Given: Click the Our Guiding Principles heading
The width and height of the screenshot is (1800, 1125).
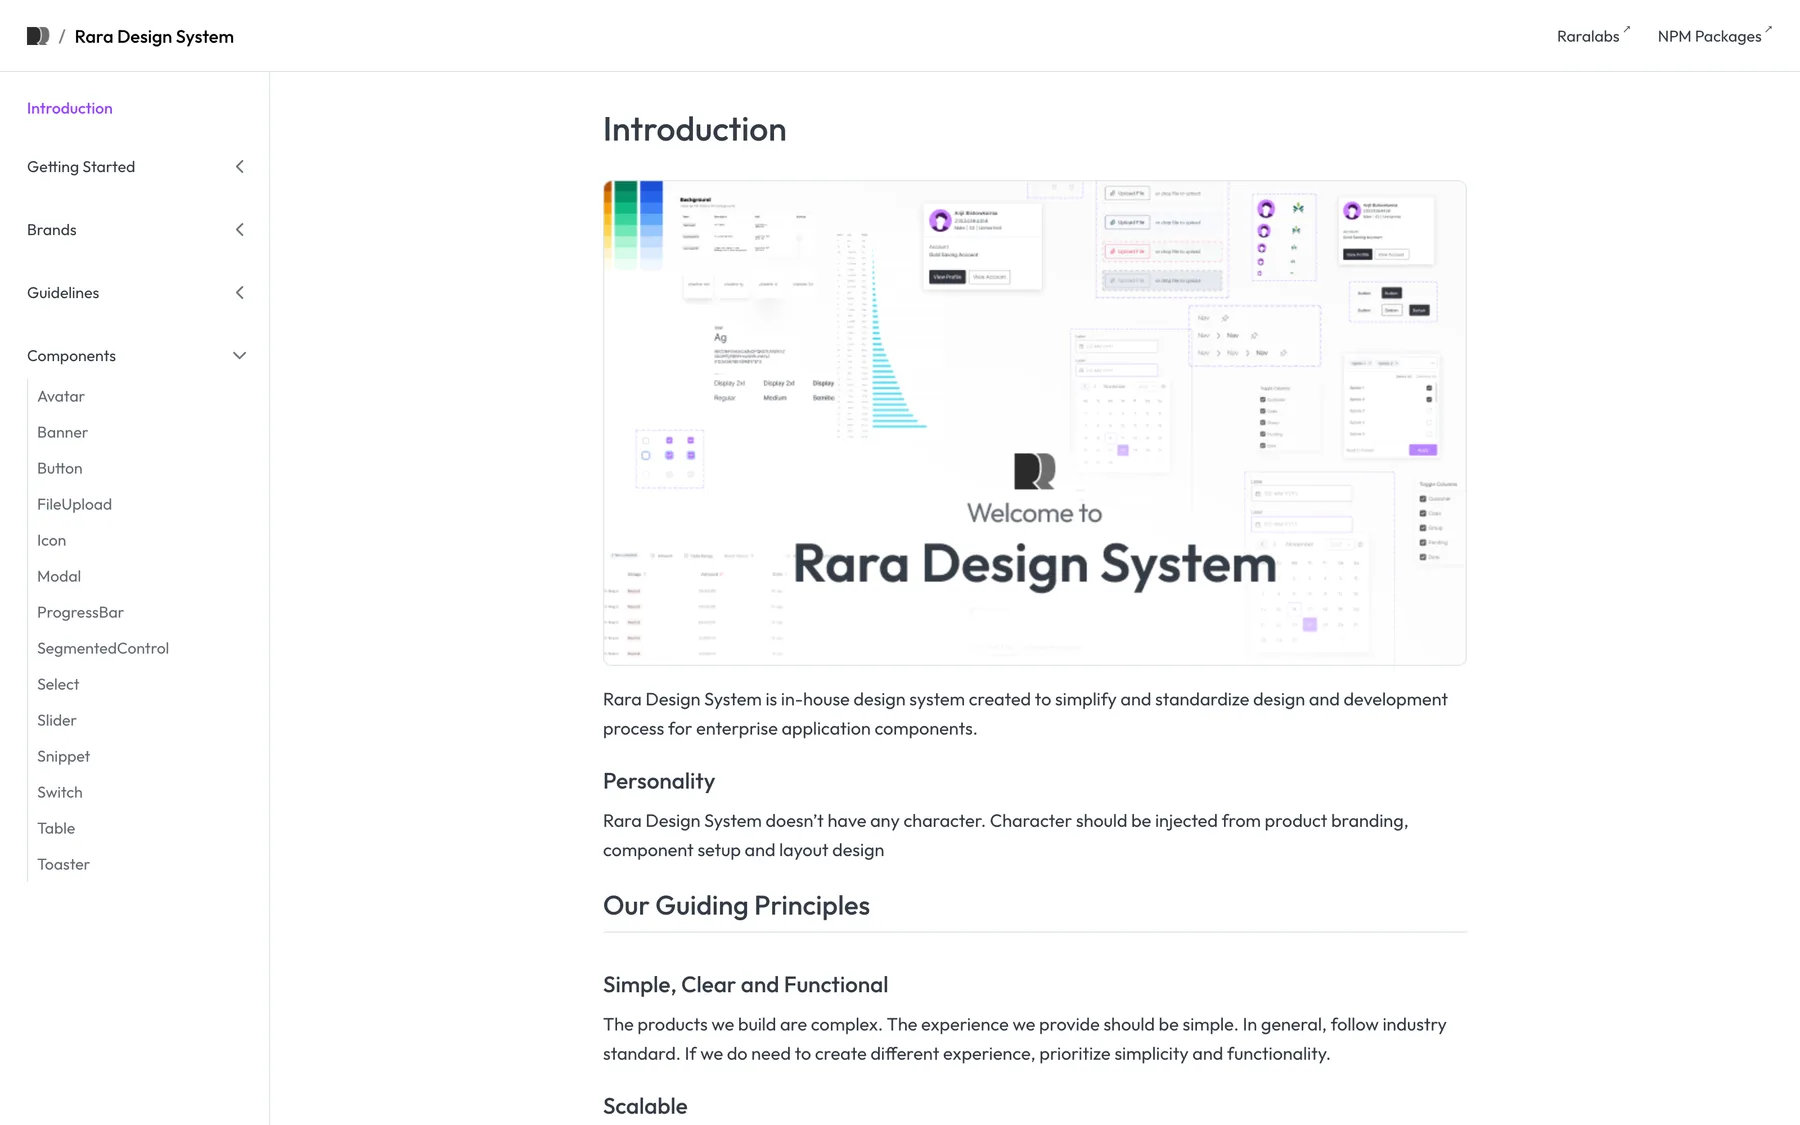Looking at the screenshot, I should click(x=736, y=905).
